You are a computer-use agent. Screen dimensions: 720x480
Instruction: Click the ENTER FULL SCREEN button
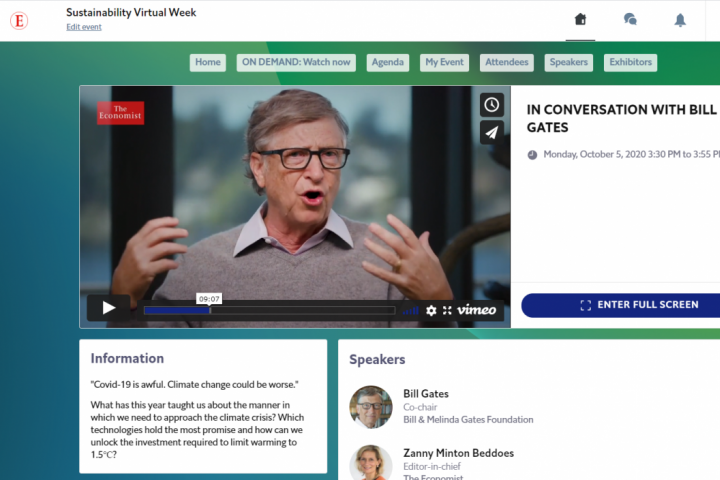pos(621,305)
